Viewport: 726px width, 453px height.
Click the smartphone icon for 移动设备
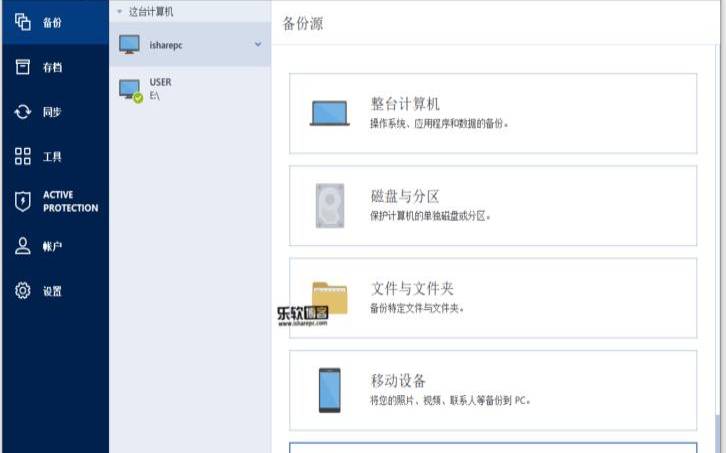click(330, 390)
